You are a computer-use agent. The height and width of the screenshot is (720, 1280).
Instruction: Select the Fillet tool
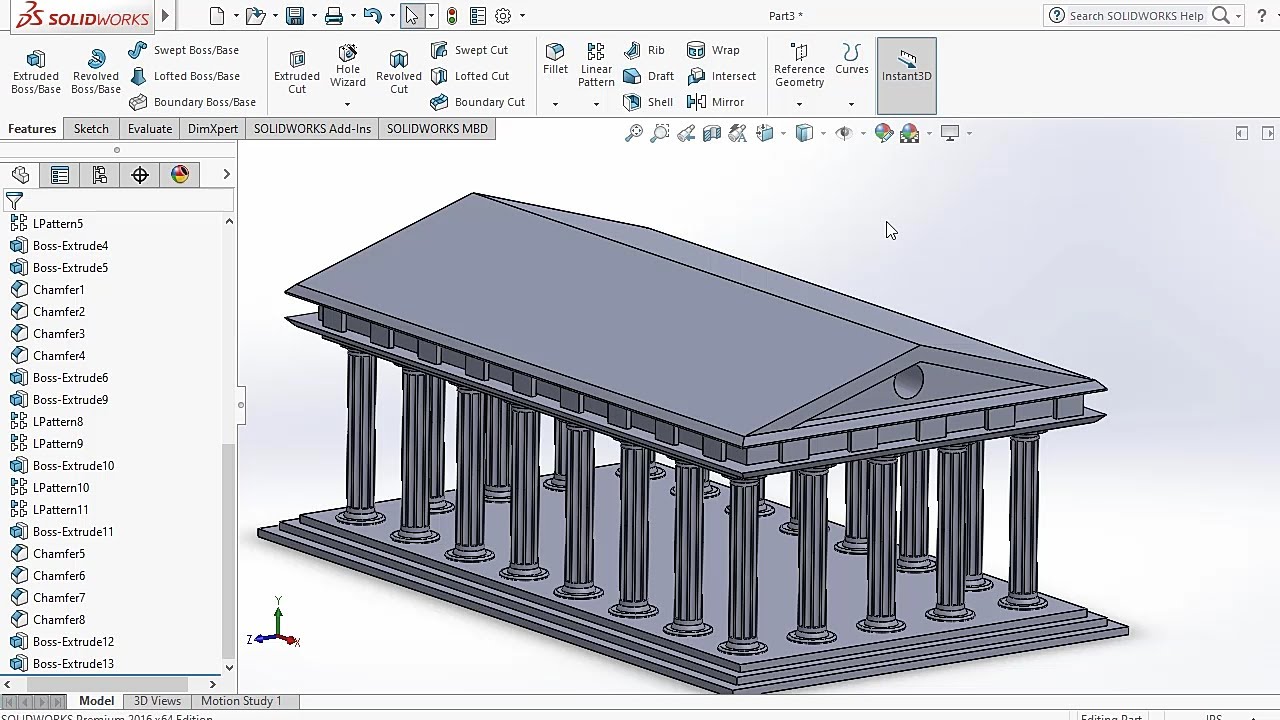pos(555,59)
